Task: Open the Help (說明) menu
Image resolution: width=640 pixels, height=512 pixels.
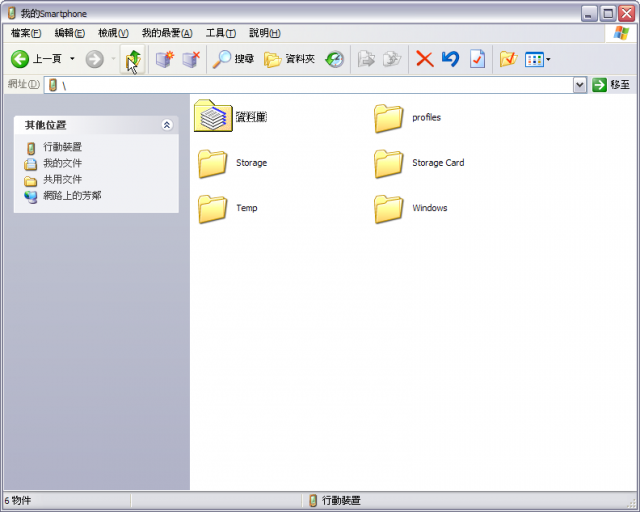Action: (264, 33)
